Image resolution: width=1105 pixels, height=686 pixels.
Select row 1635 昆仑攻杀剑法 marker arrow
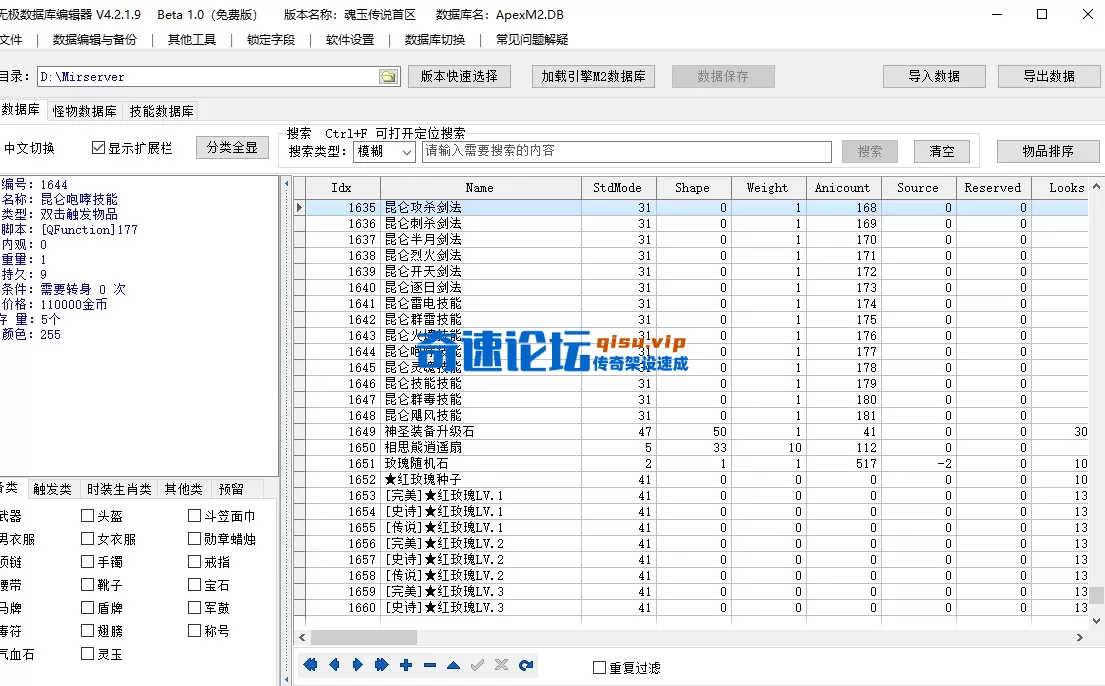point(299,206)
